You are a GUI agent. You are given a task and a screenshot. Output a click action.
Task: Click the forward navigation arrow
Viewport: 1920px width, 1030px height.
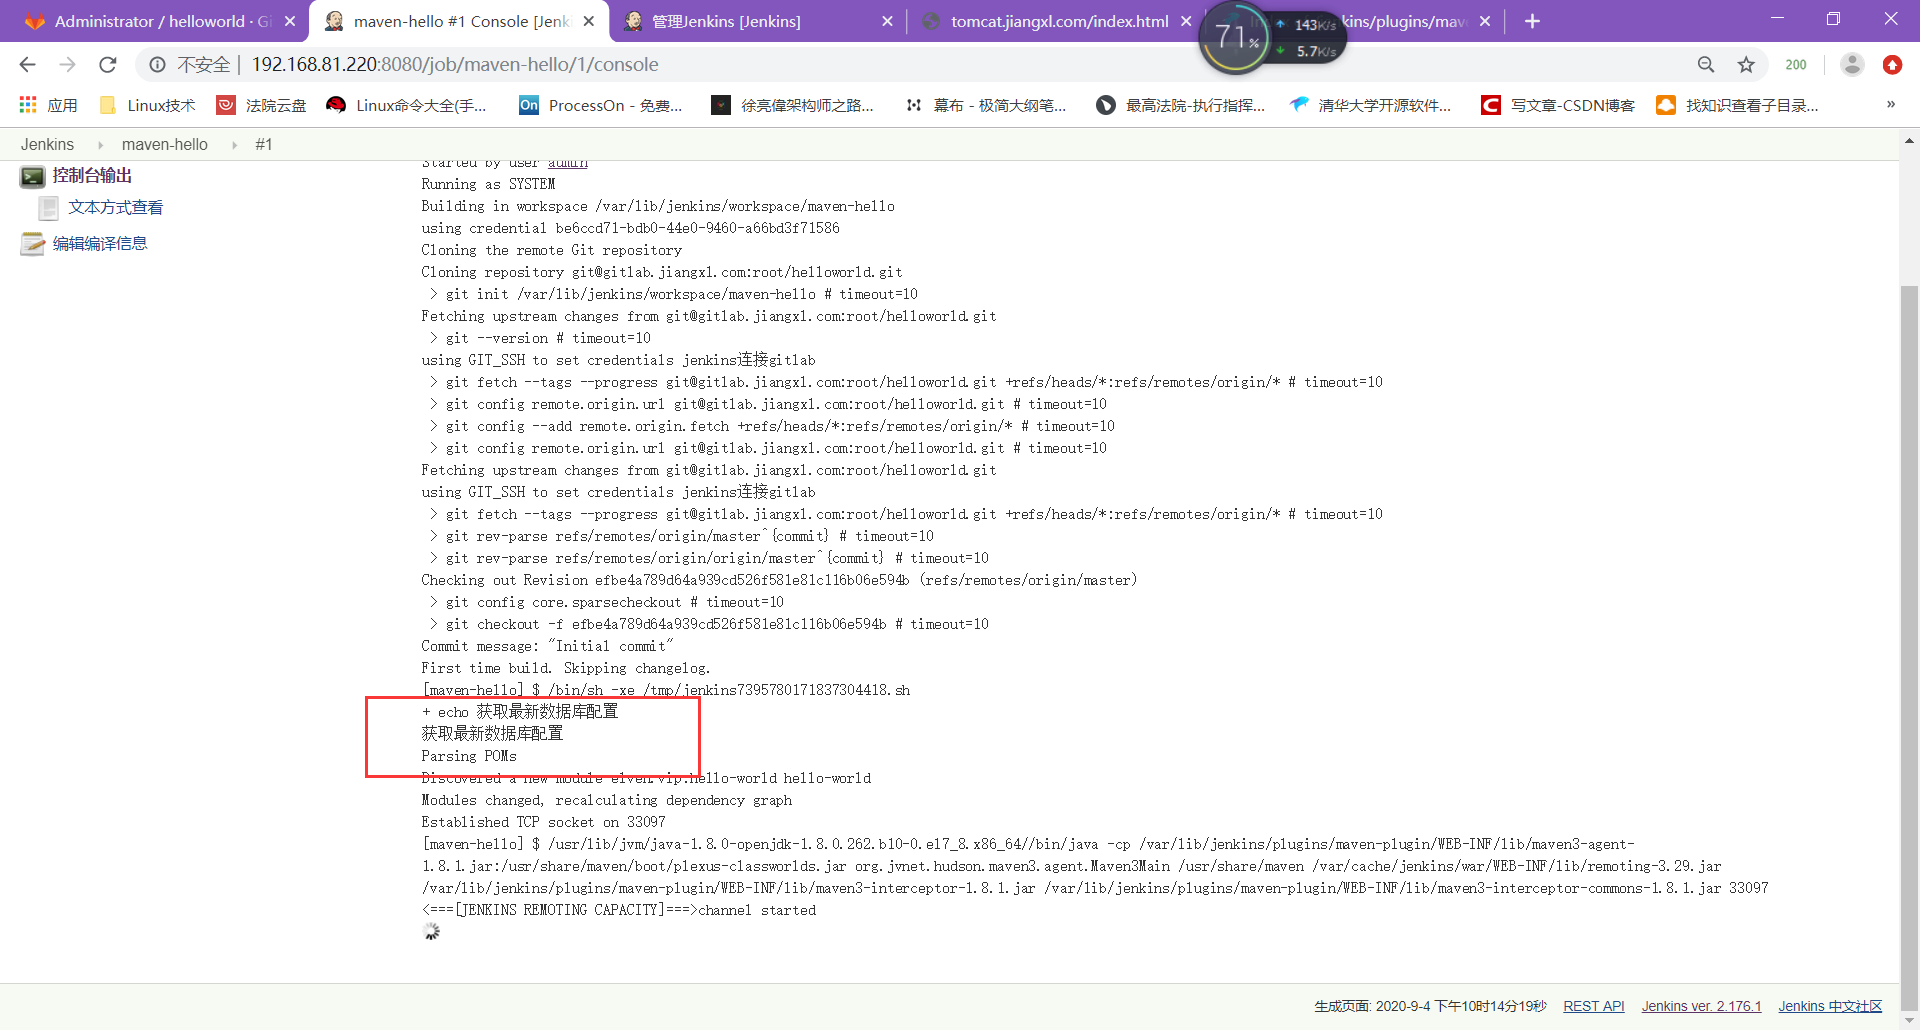click(x=67, y=65)
